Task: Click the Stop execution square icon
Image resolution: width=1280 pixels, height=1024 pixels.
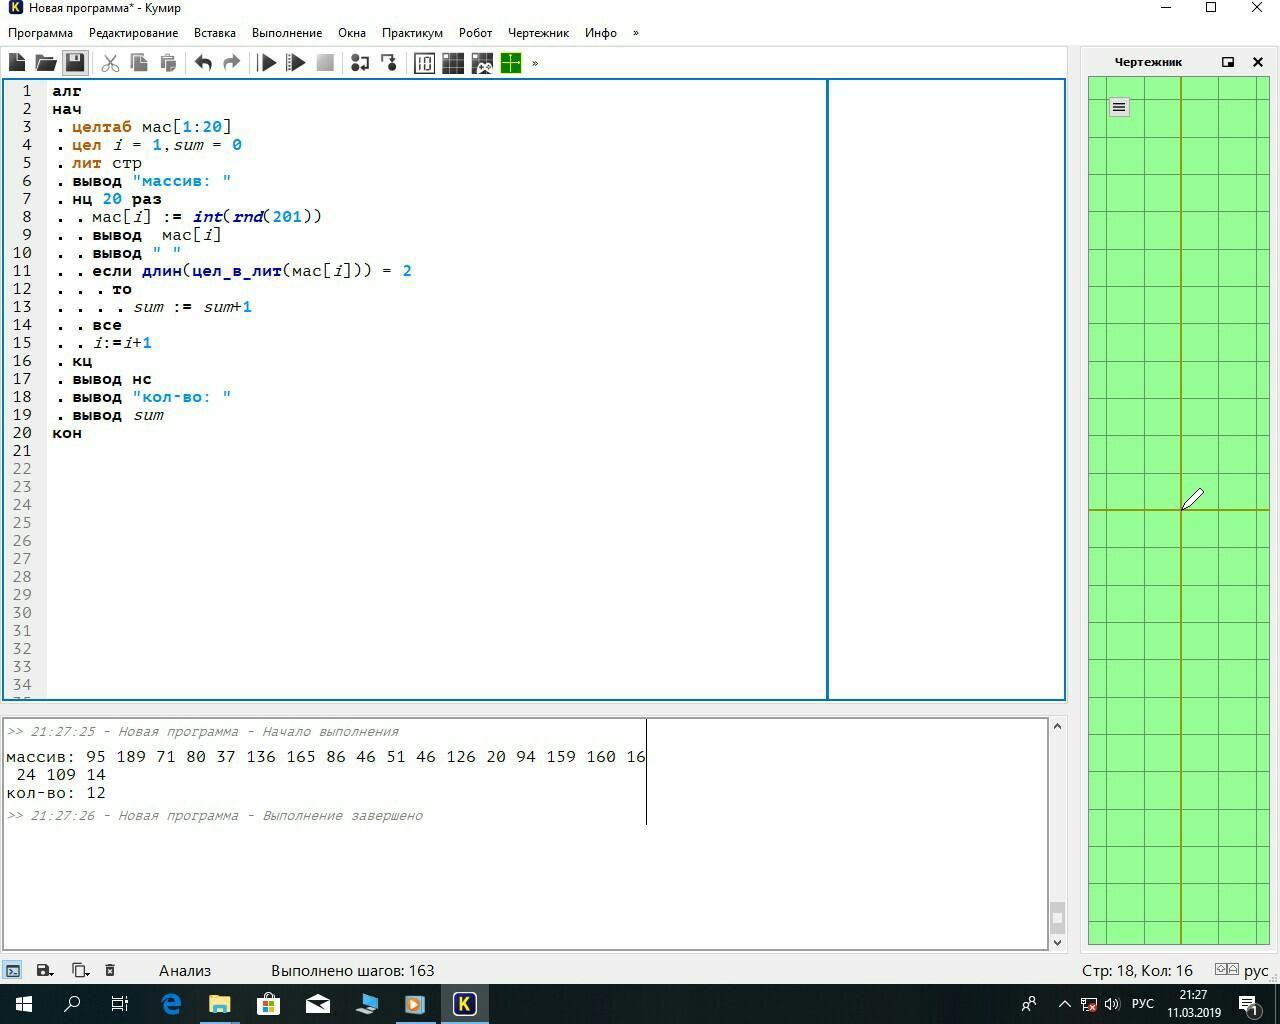Action: click(x=325, y=63)
